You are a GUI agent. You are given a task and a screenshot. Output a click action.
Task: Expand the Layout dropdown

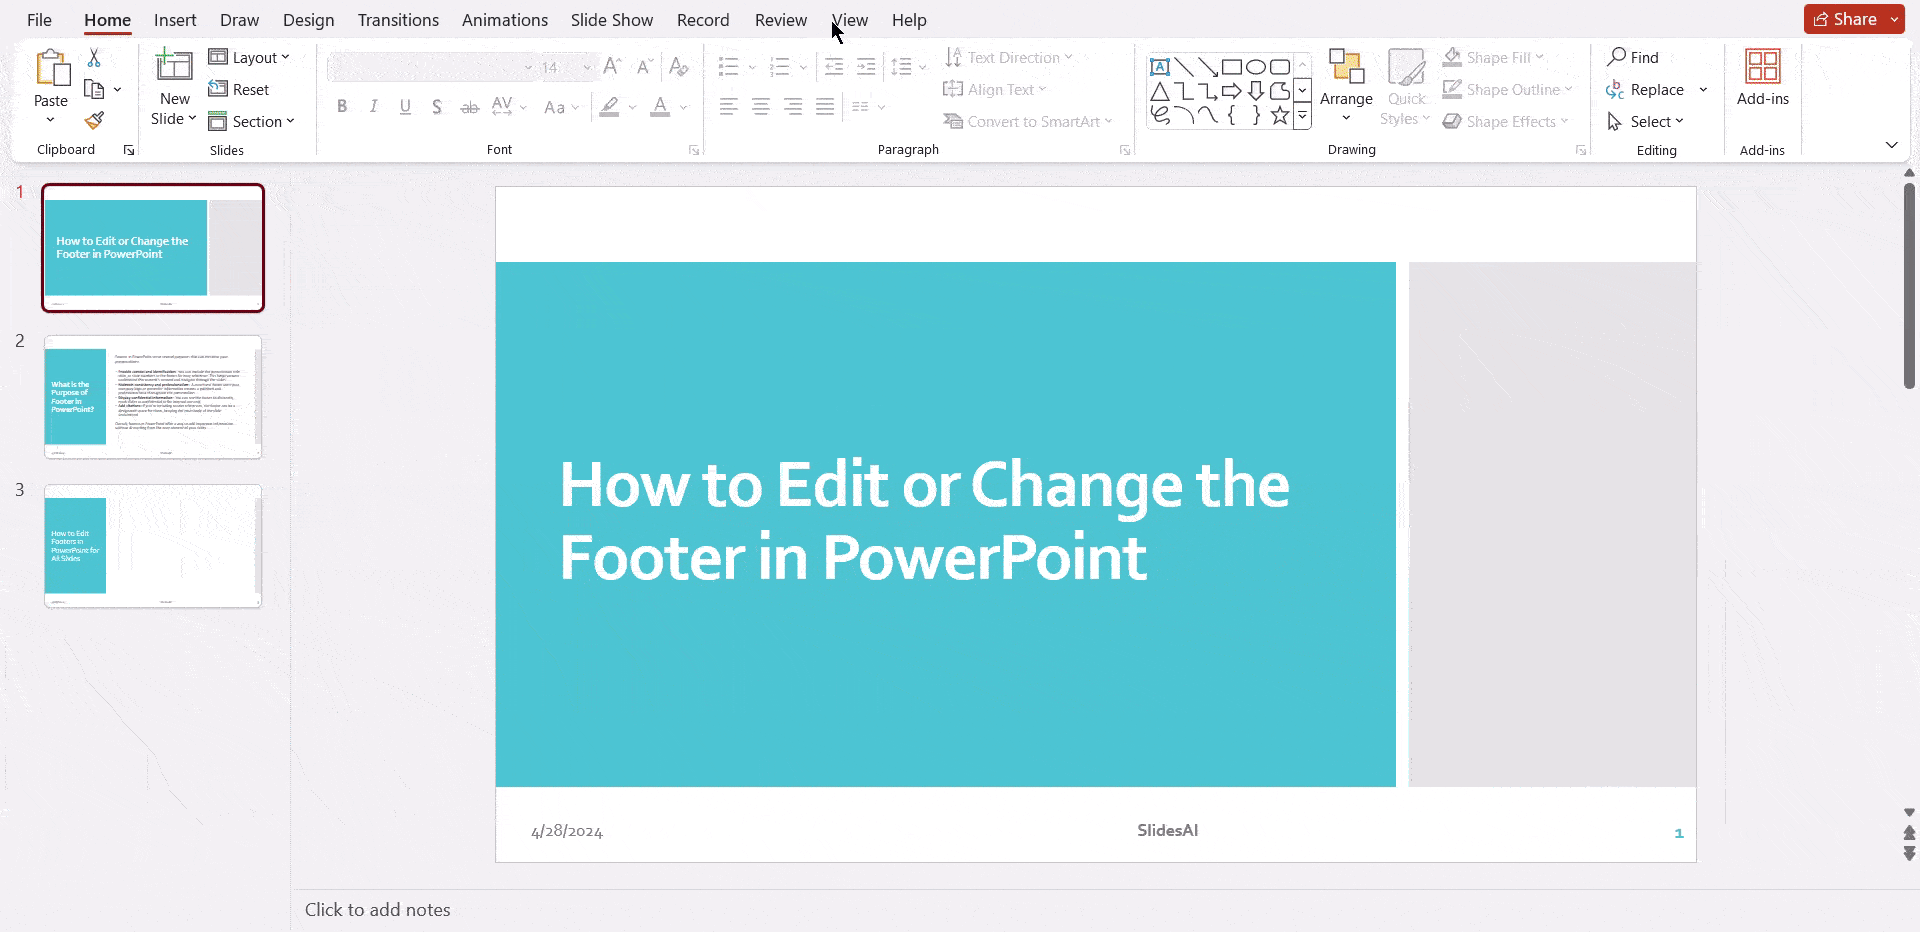[250, 58]
